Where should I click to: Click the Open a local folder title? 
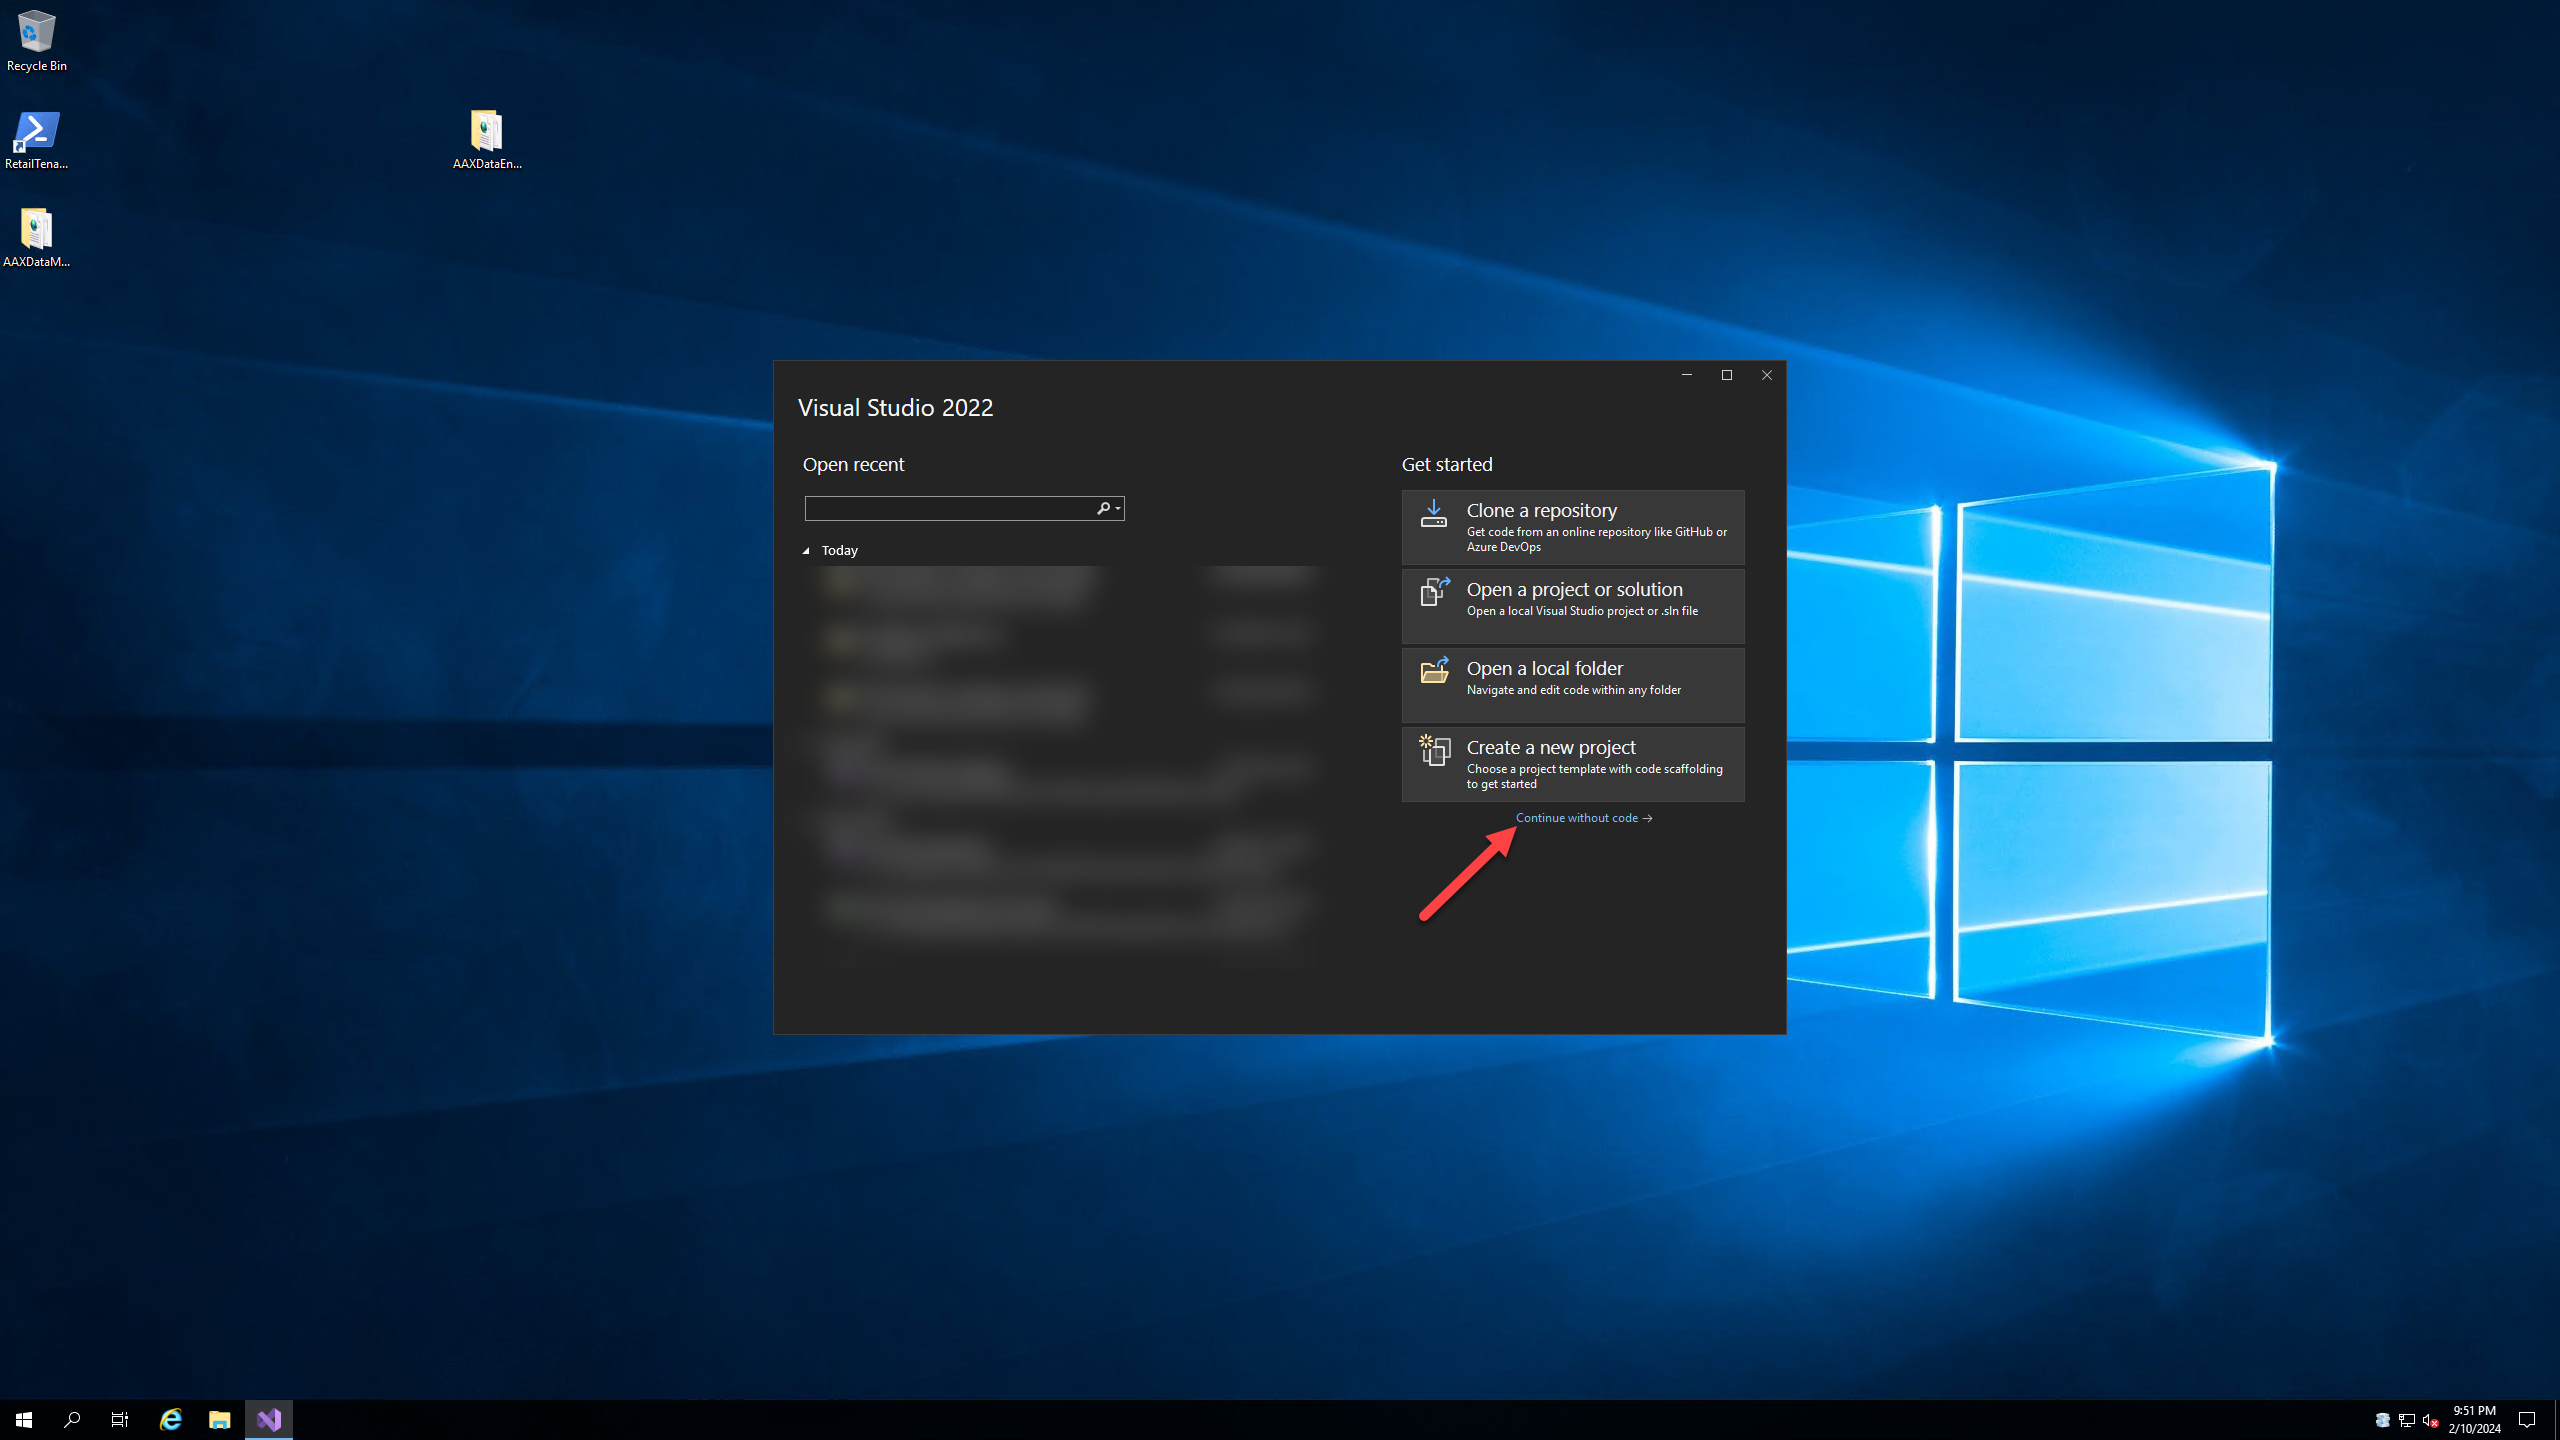(1544, 669)
